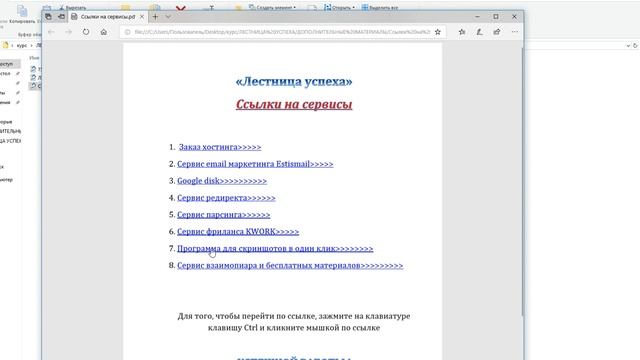This screenshot has height=360, width=640.
Task: Open the Add notes pen icon
Action: coord(479,32)
